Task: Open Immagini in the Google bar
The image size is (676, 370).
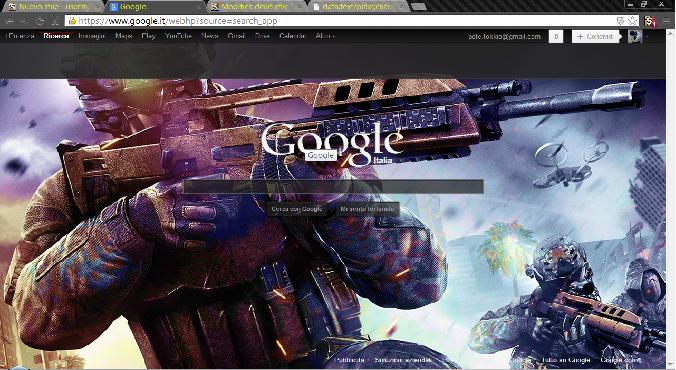Action: 91,36
